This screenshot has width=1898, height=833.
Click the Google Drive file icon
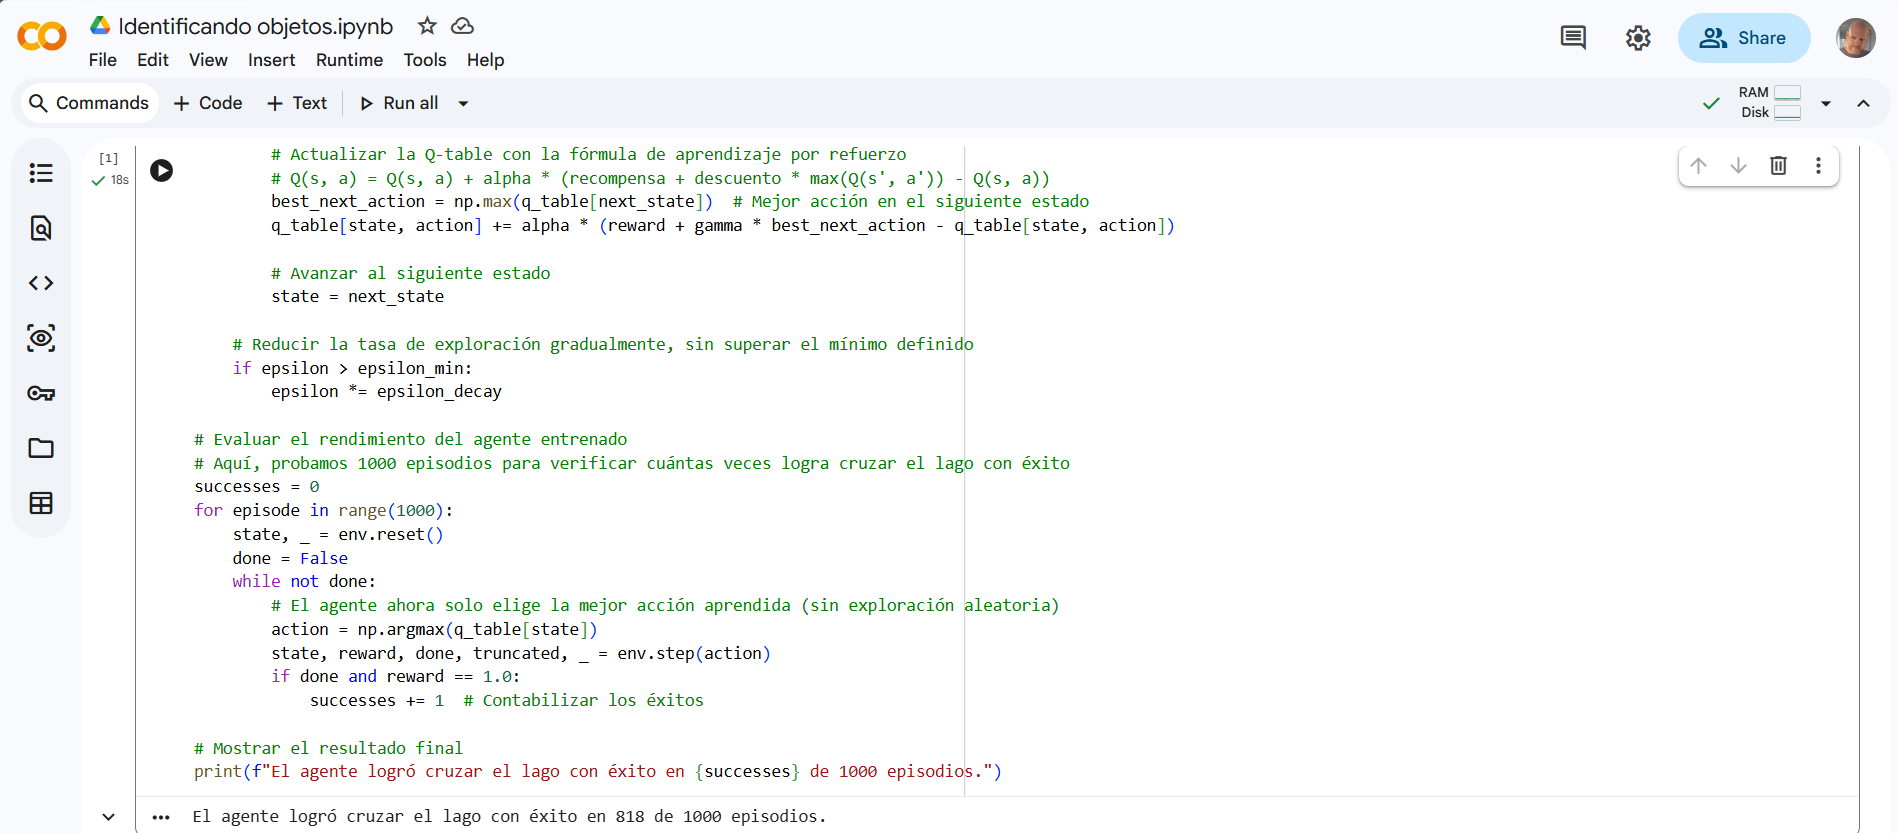click(x=100, y=25)
